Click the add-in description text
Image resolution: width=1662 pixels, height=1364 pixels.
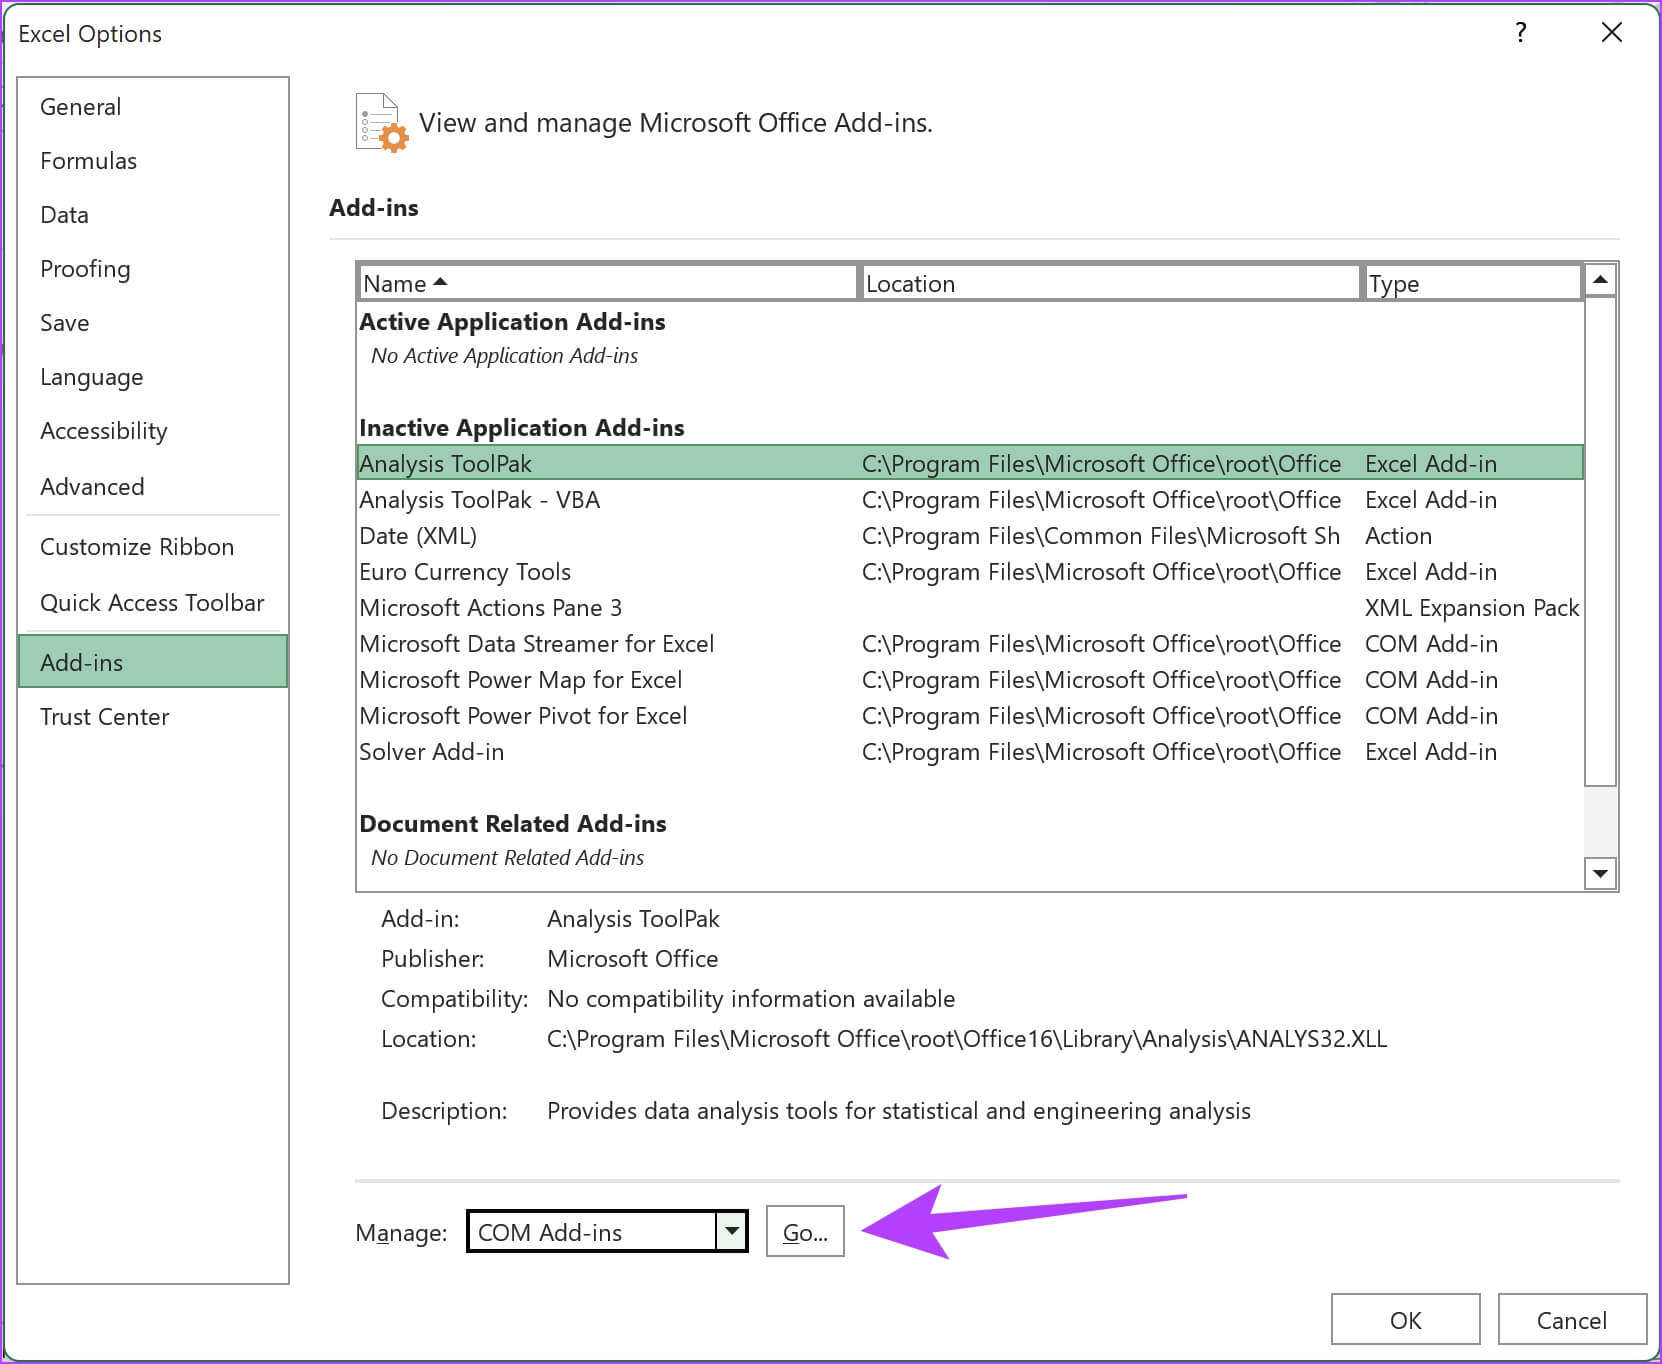point(898,1111)
